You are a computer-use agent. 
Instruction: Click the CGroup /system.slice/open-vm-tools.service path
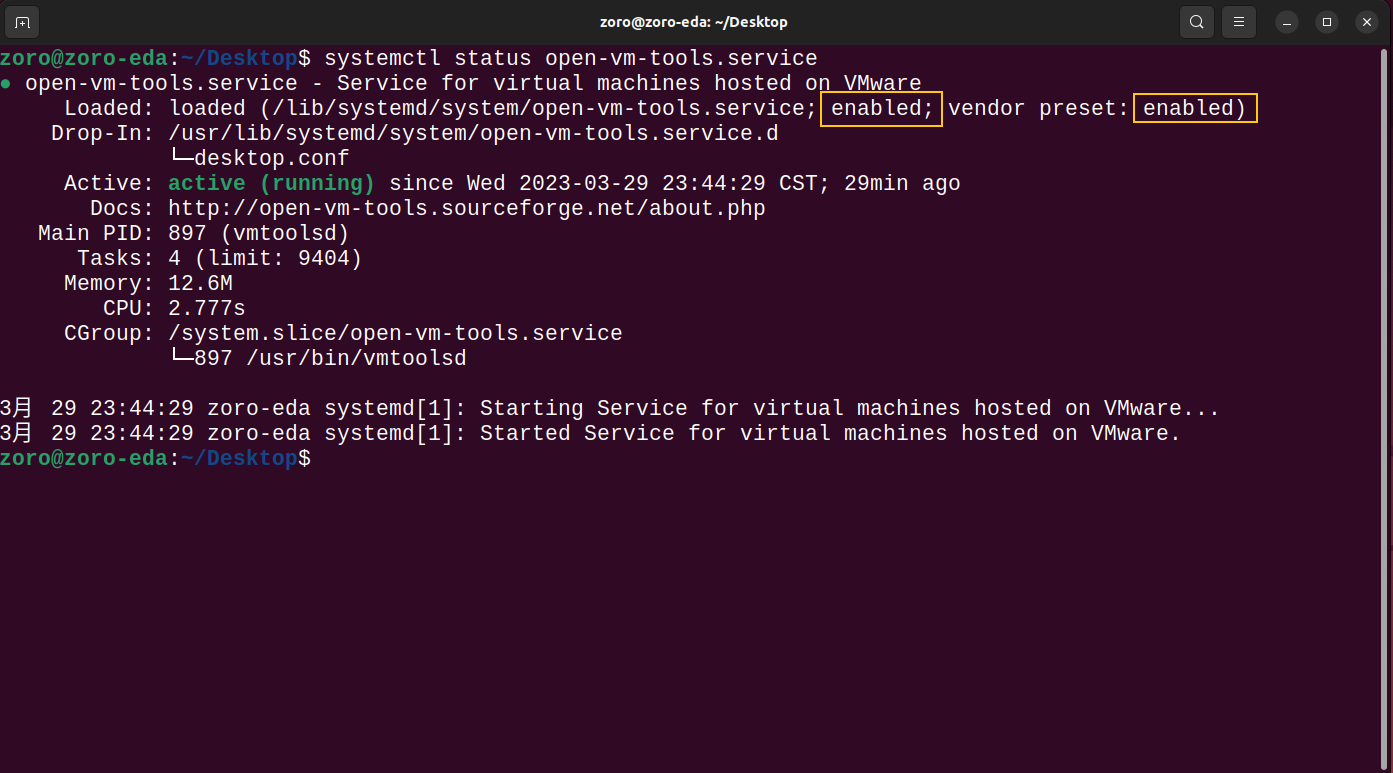tap(395, 334)
